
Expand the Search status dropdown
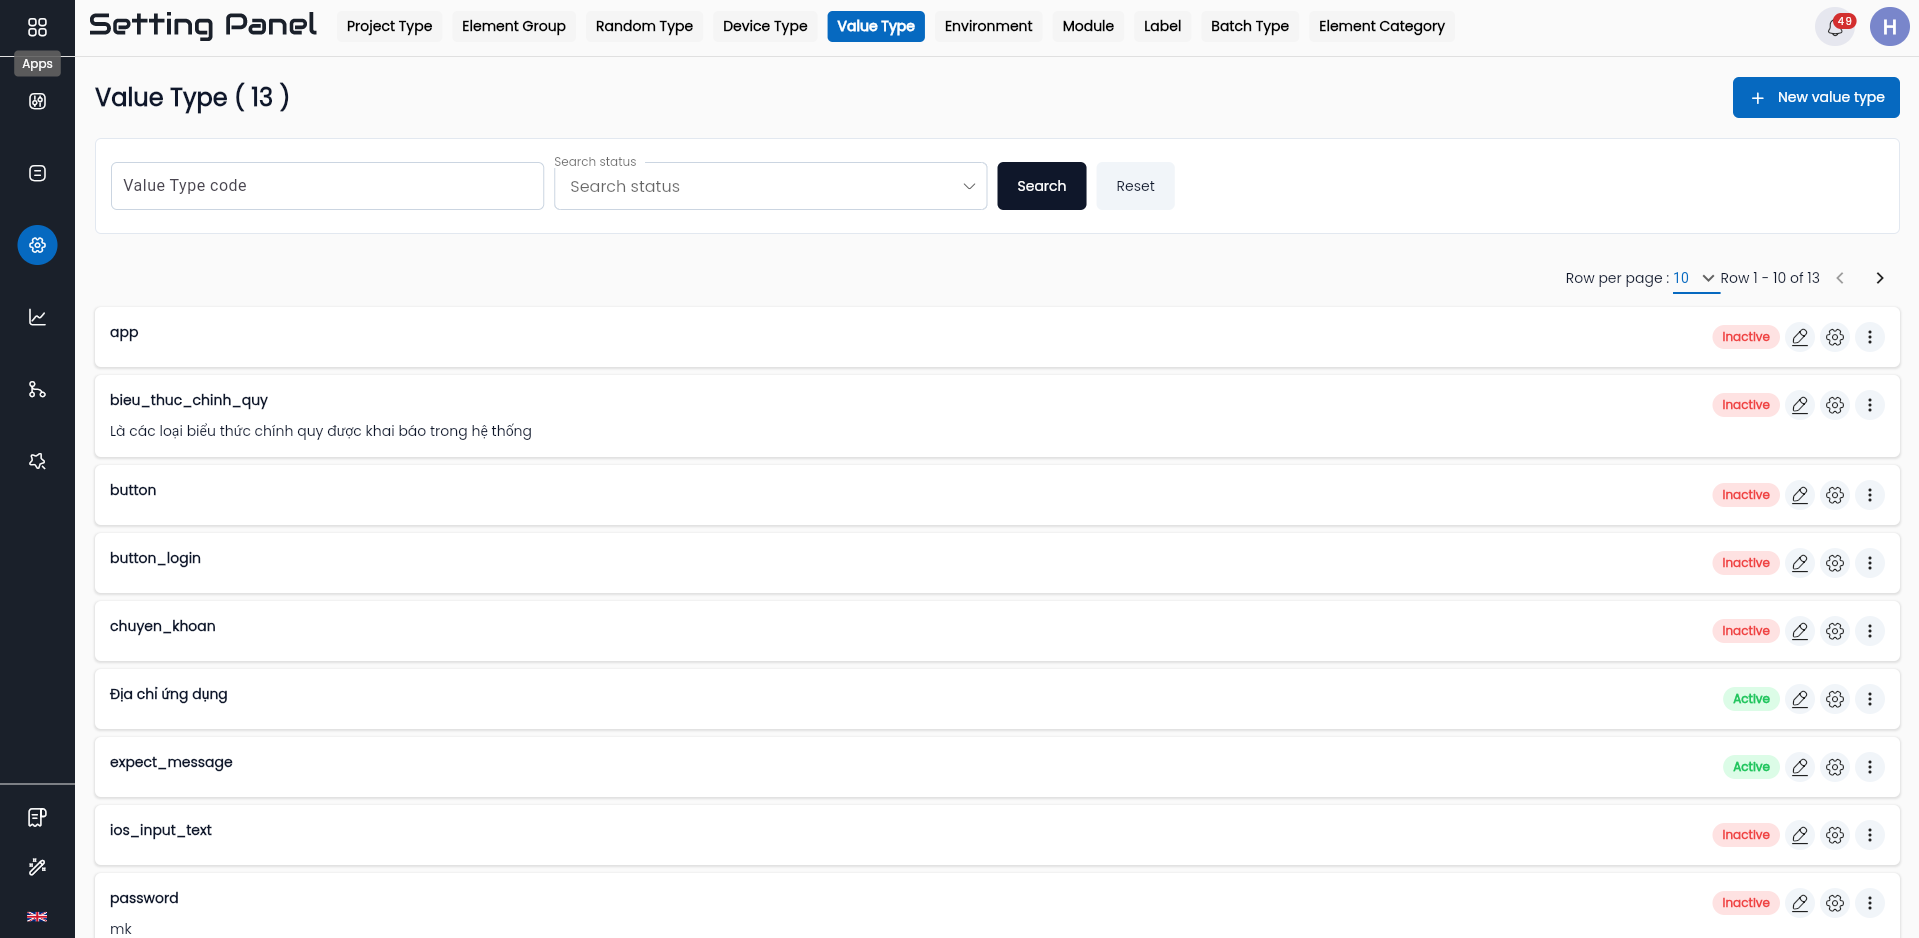click(770, 186)
